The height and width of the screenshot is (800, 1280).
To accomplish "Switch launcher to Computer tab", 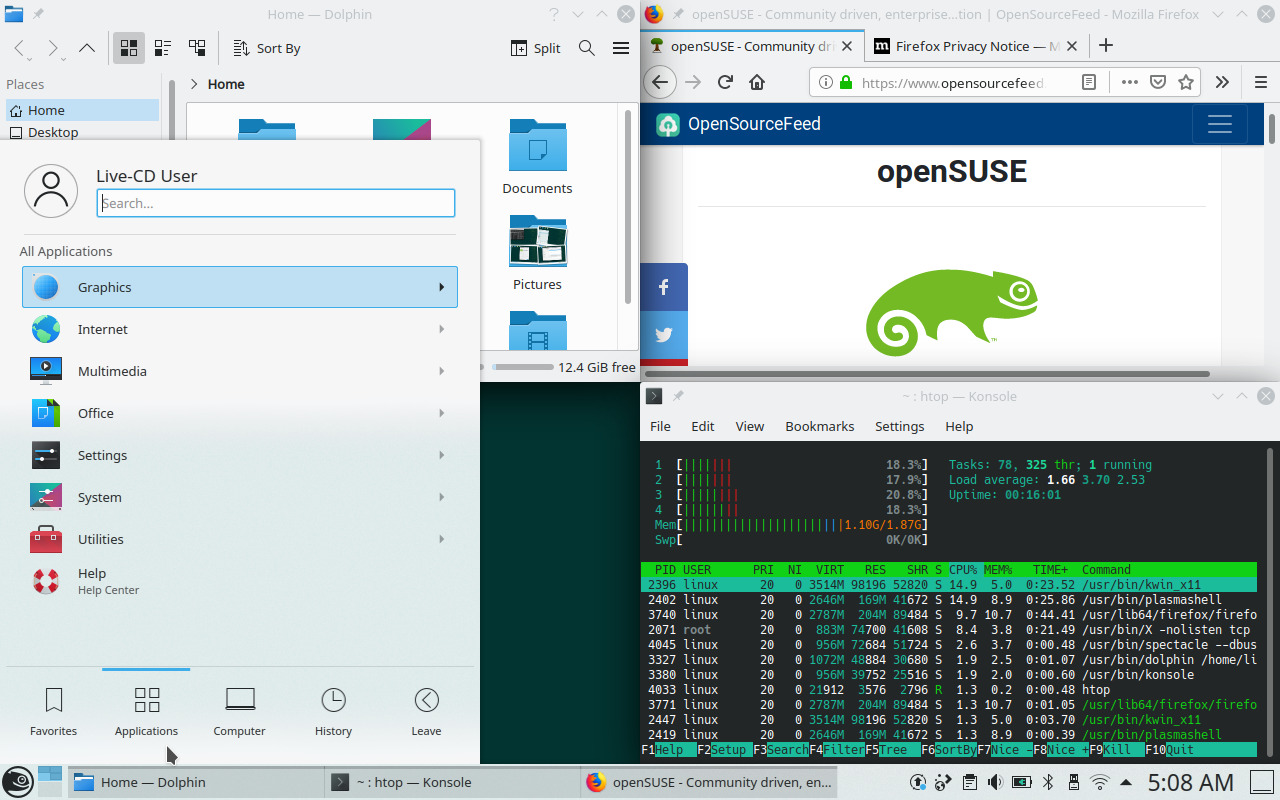I will (x=239, y=710).
